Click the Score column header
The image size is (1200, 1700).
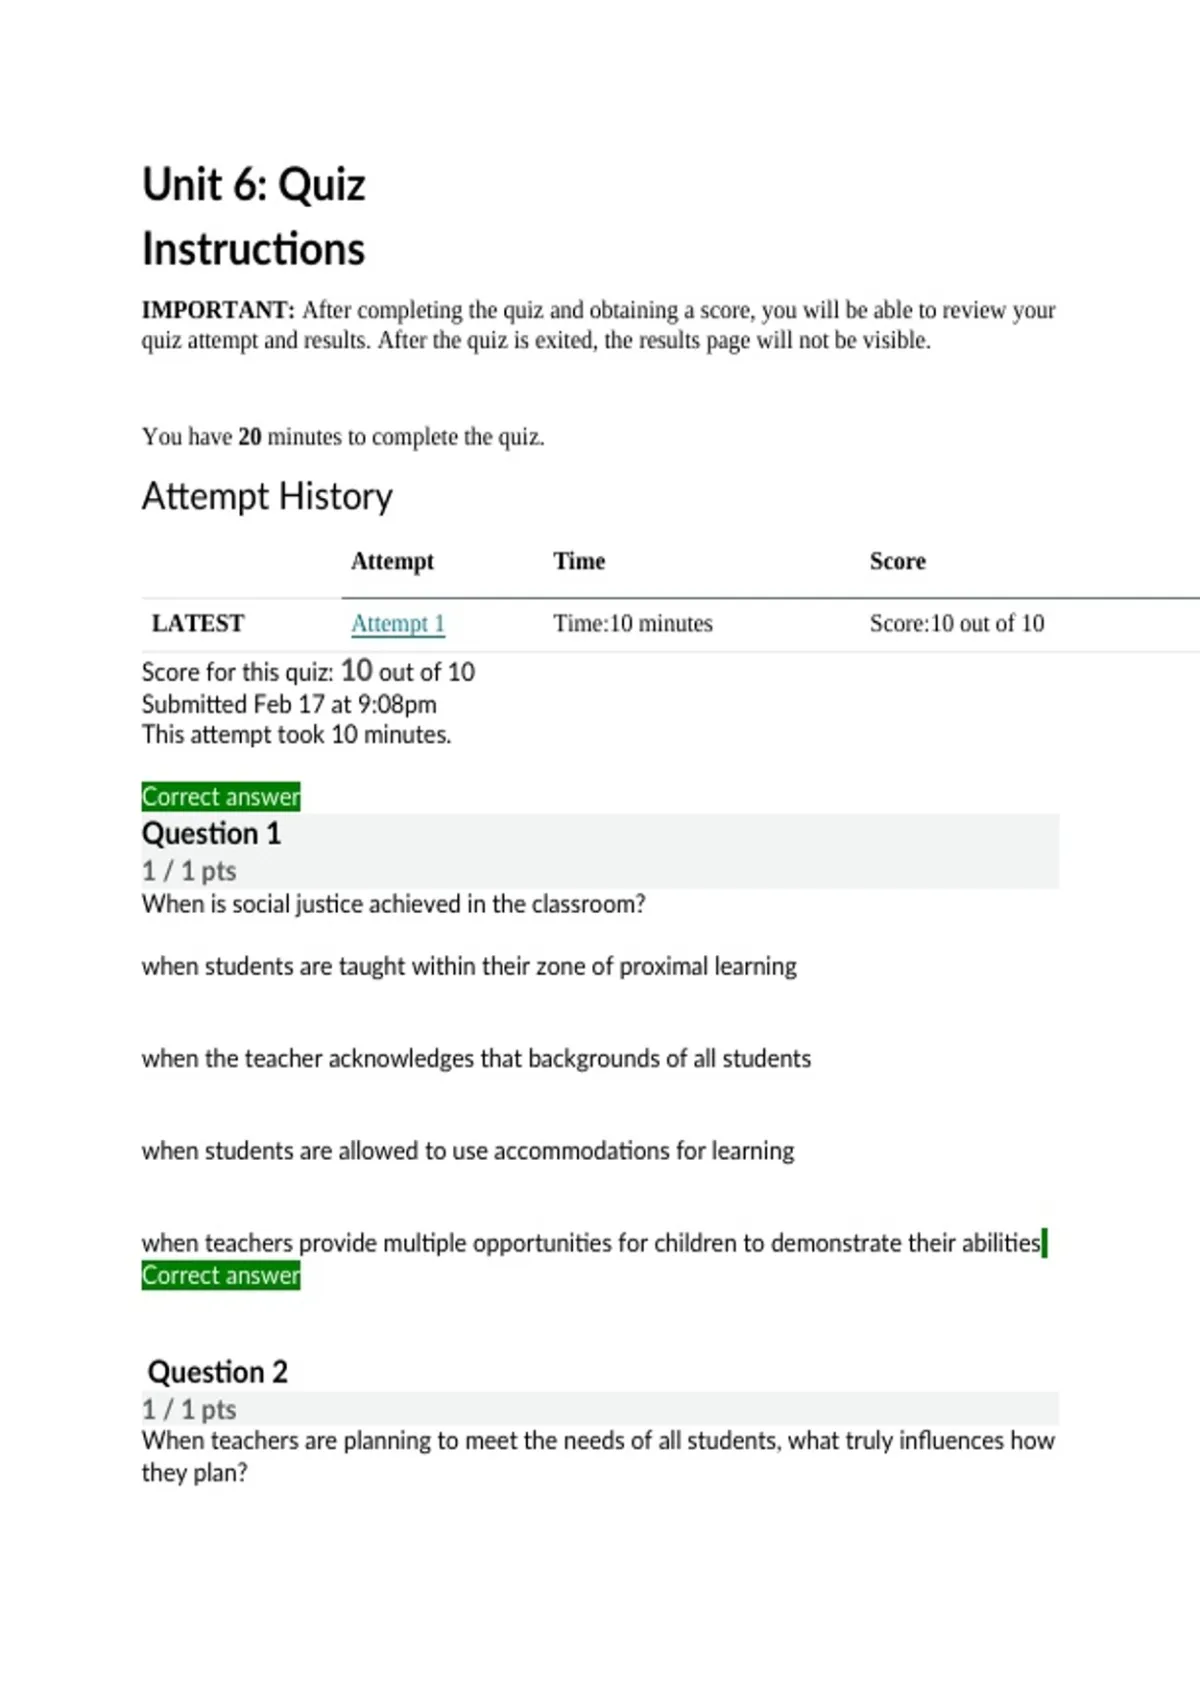897,561
